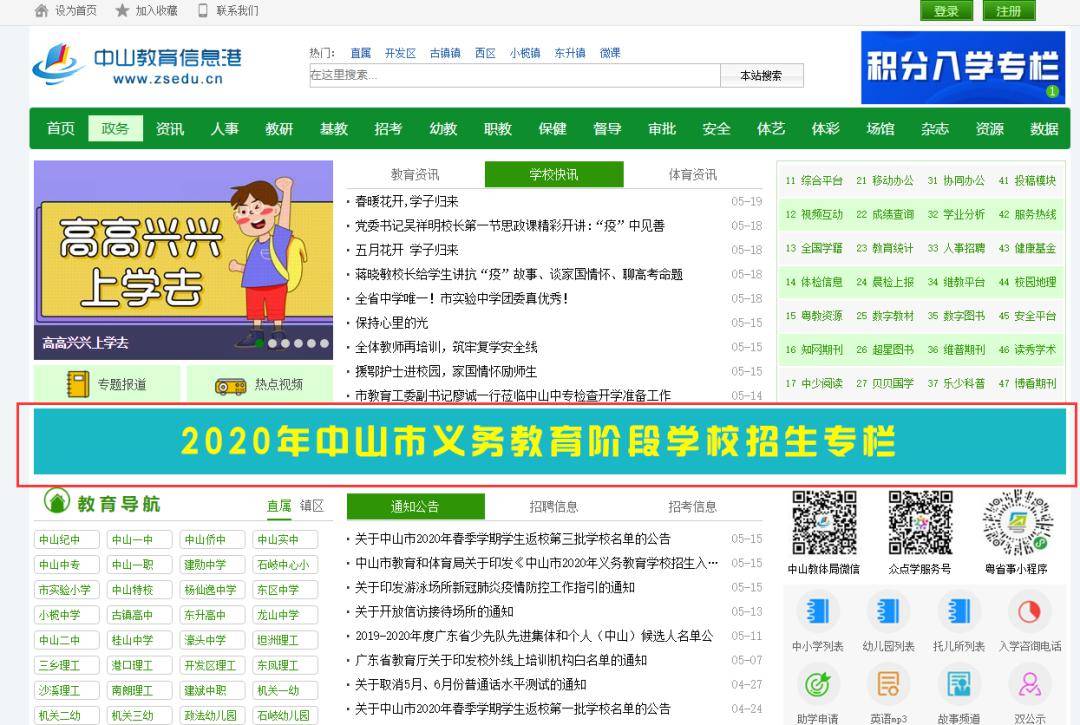Click the 双公示 pink profile icon
The image size is (1080, 725).
click(x=1029, y=686)
